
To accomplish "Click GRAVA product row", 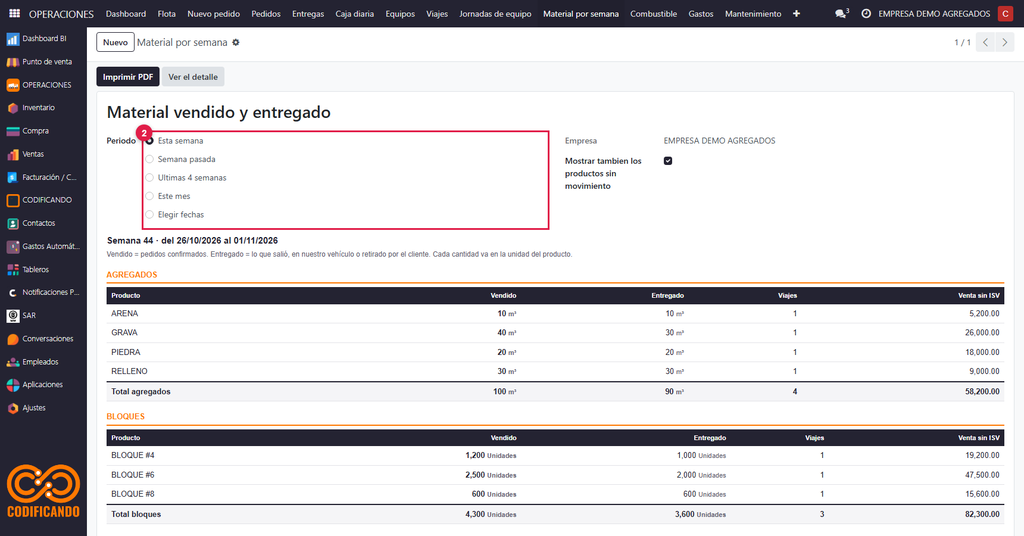I will point(555,333).
